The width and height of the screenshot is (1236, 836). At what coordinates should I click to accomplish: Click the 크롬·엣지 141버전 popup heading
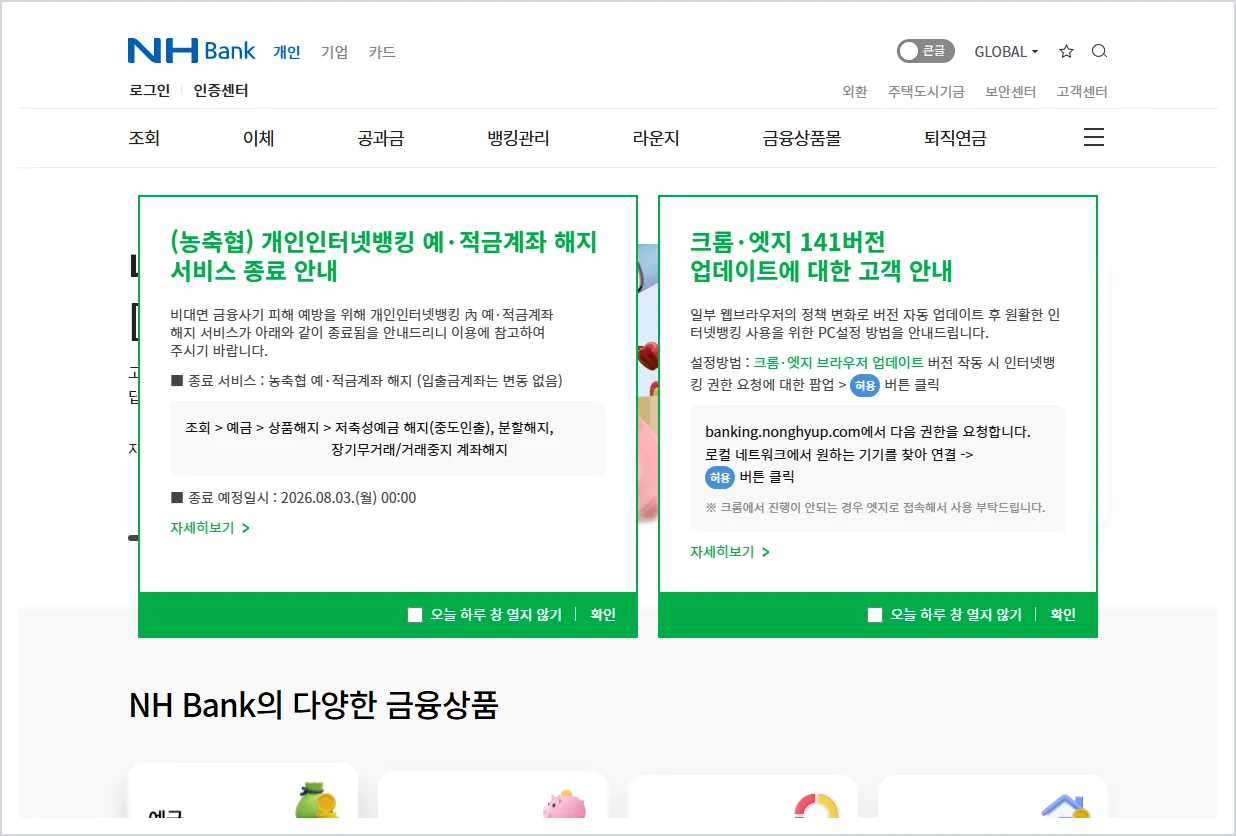tap(821, 256)
